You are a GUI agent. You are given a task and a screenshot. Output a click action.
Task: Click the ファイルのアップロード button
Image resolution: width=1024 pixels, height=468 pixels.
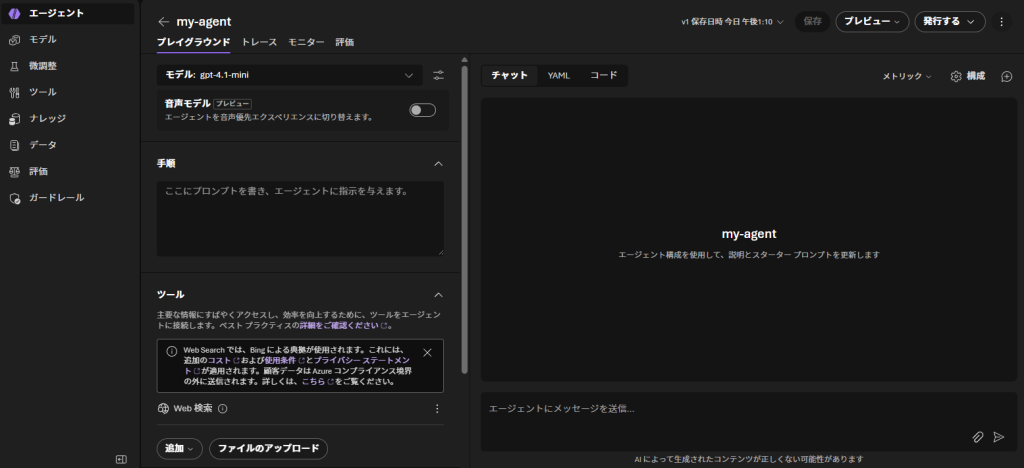[x=268, y=448]
